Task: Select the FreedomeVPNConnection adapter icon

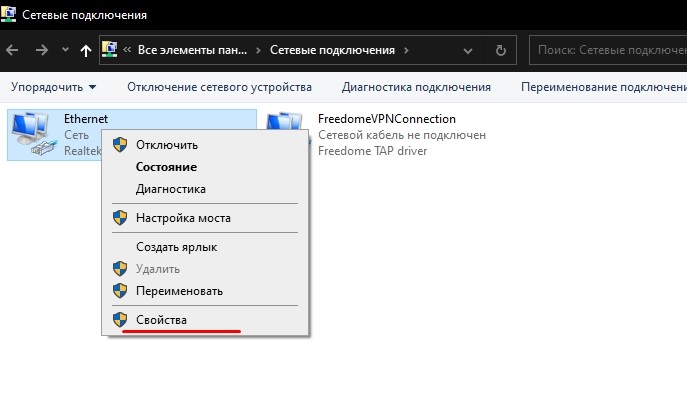Action: pos(285,121)
